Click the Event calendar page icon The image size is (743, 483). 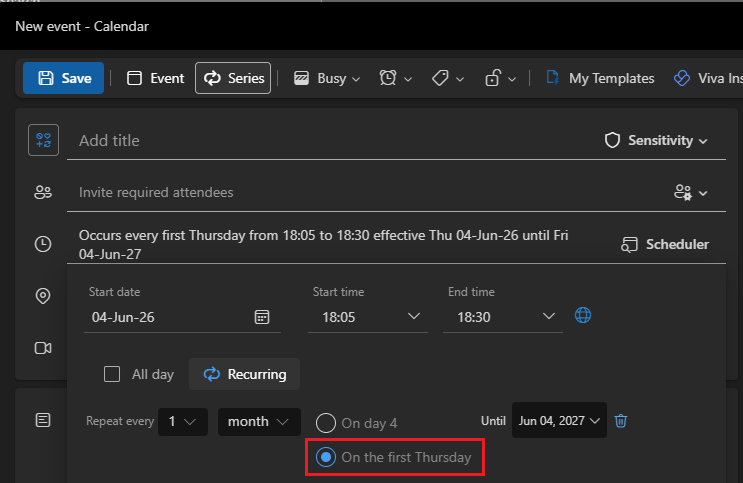click(135, 78)
